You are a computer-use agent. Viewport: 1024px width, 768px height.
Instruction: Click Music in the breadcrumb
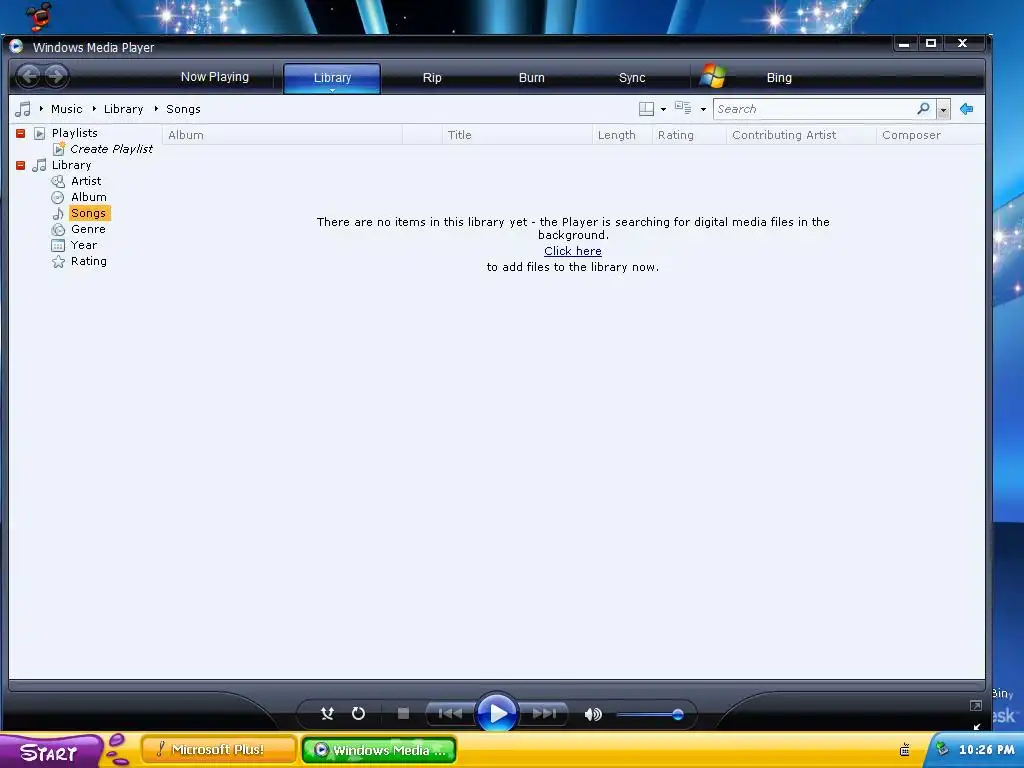[67, 109]
